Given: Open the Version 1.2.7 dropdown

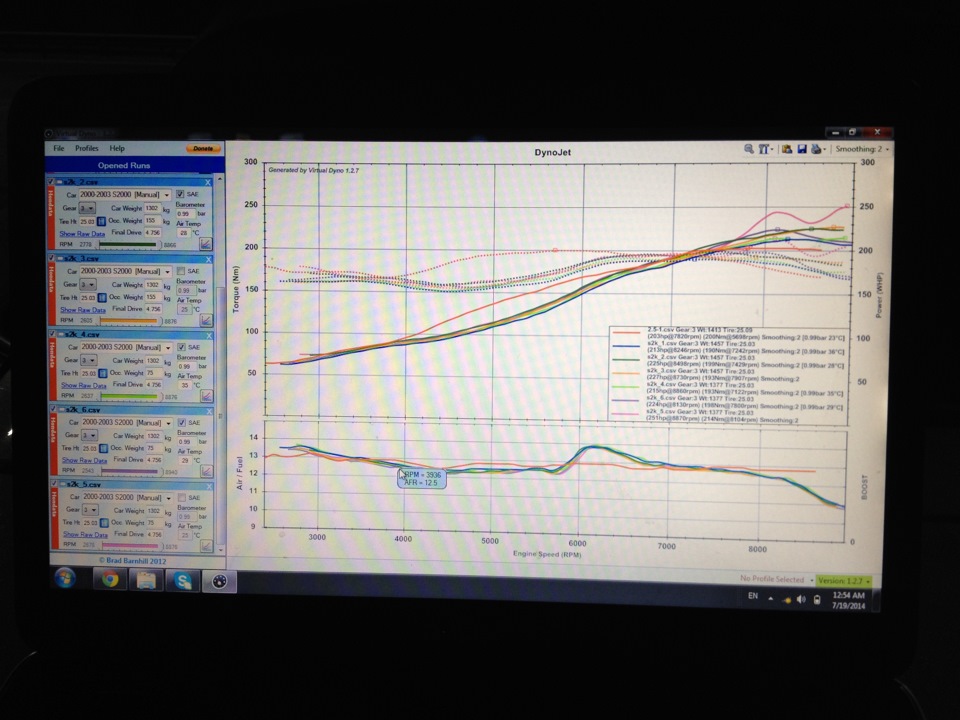Looking at the screenshot, I should click(844, 580).
